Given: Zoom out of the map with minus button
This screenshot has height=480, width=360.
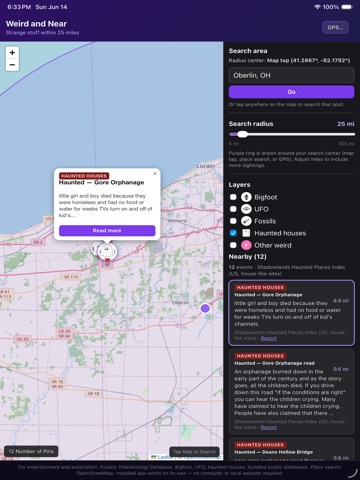Looking at the screenshot, I should point(12,65).
